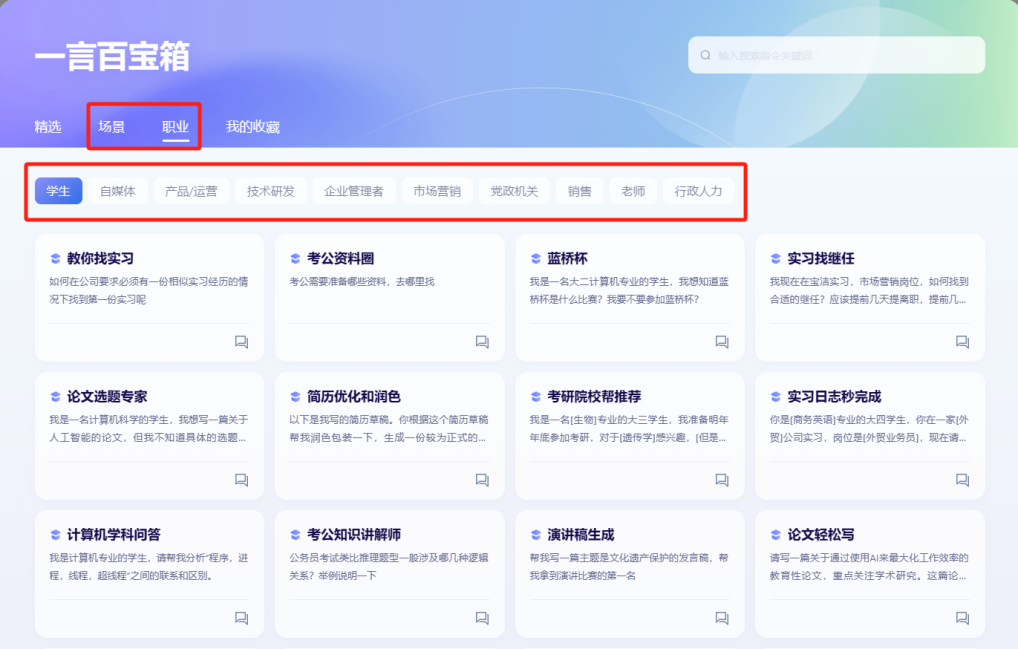
Task: Click chat icon on 论文选题专家 card
Action: pos(242,480)
